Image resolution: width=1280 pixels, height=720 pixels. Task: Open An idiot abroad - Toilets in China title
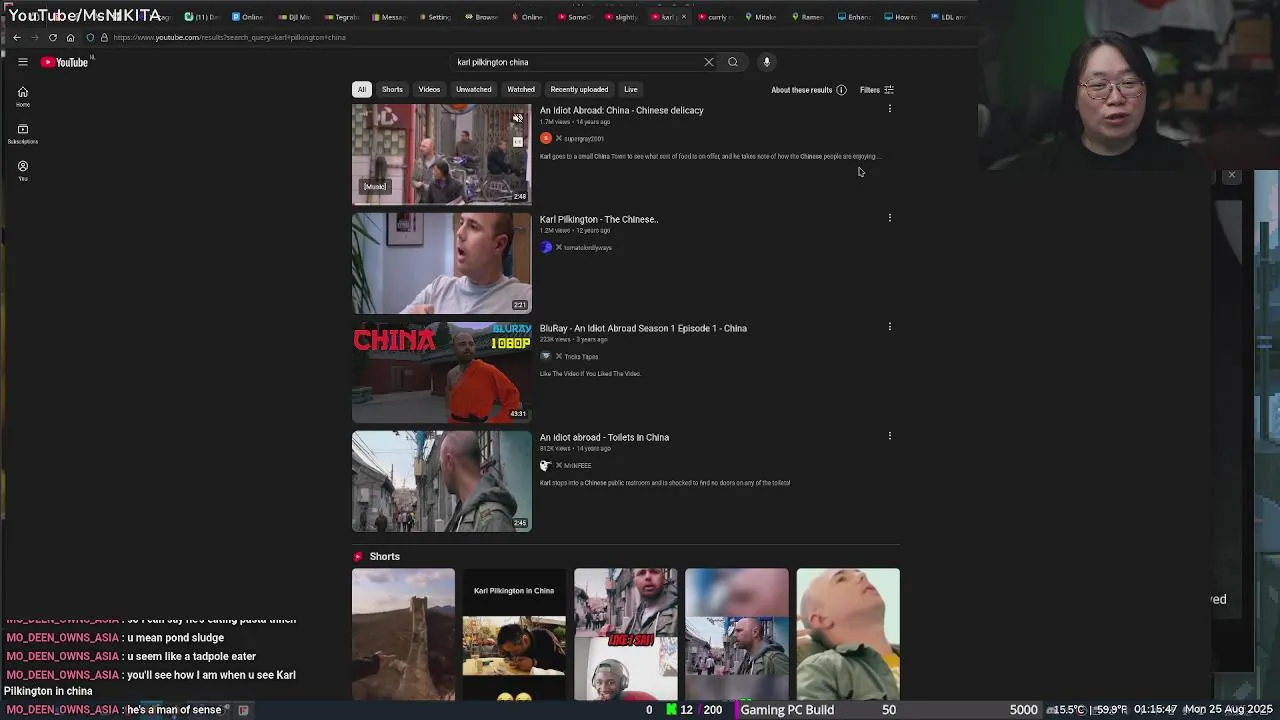point(604,437)
